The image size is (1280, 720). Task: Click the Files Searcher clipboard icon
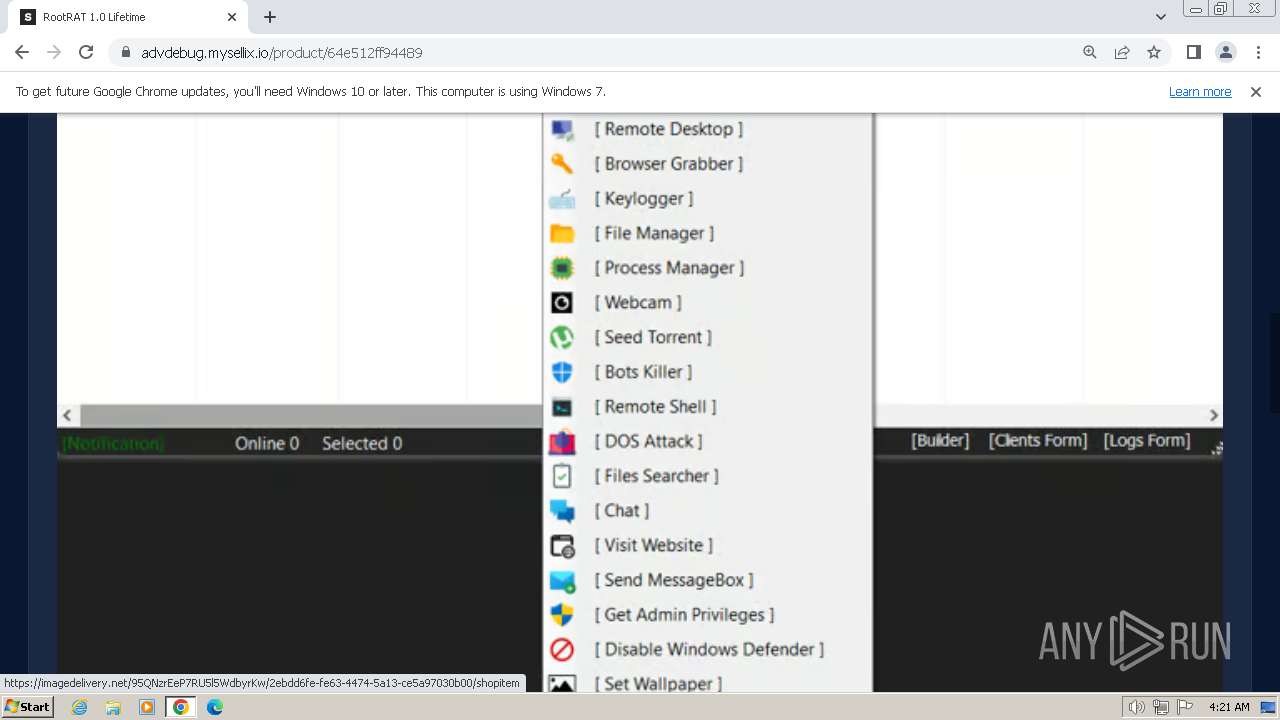562,476
